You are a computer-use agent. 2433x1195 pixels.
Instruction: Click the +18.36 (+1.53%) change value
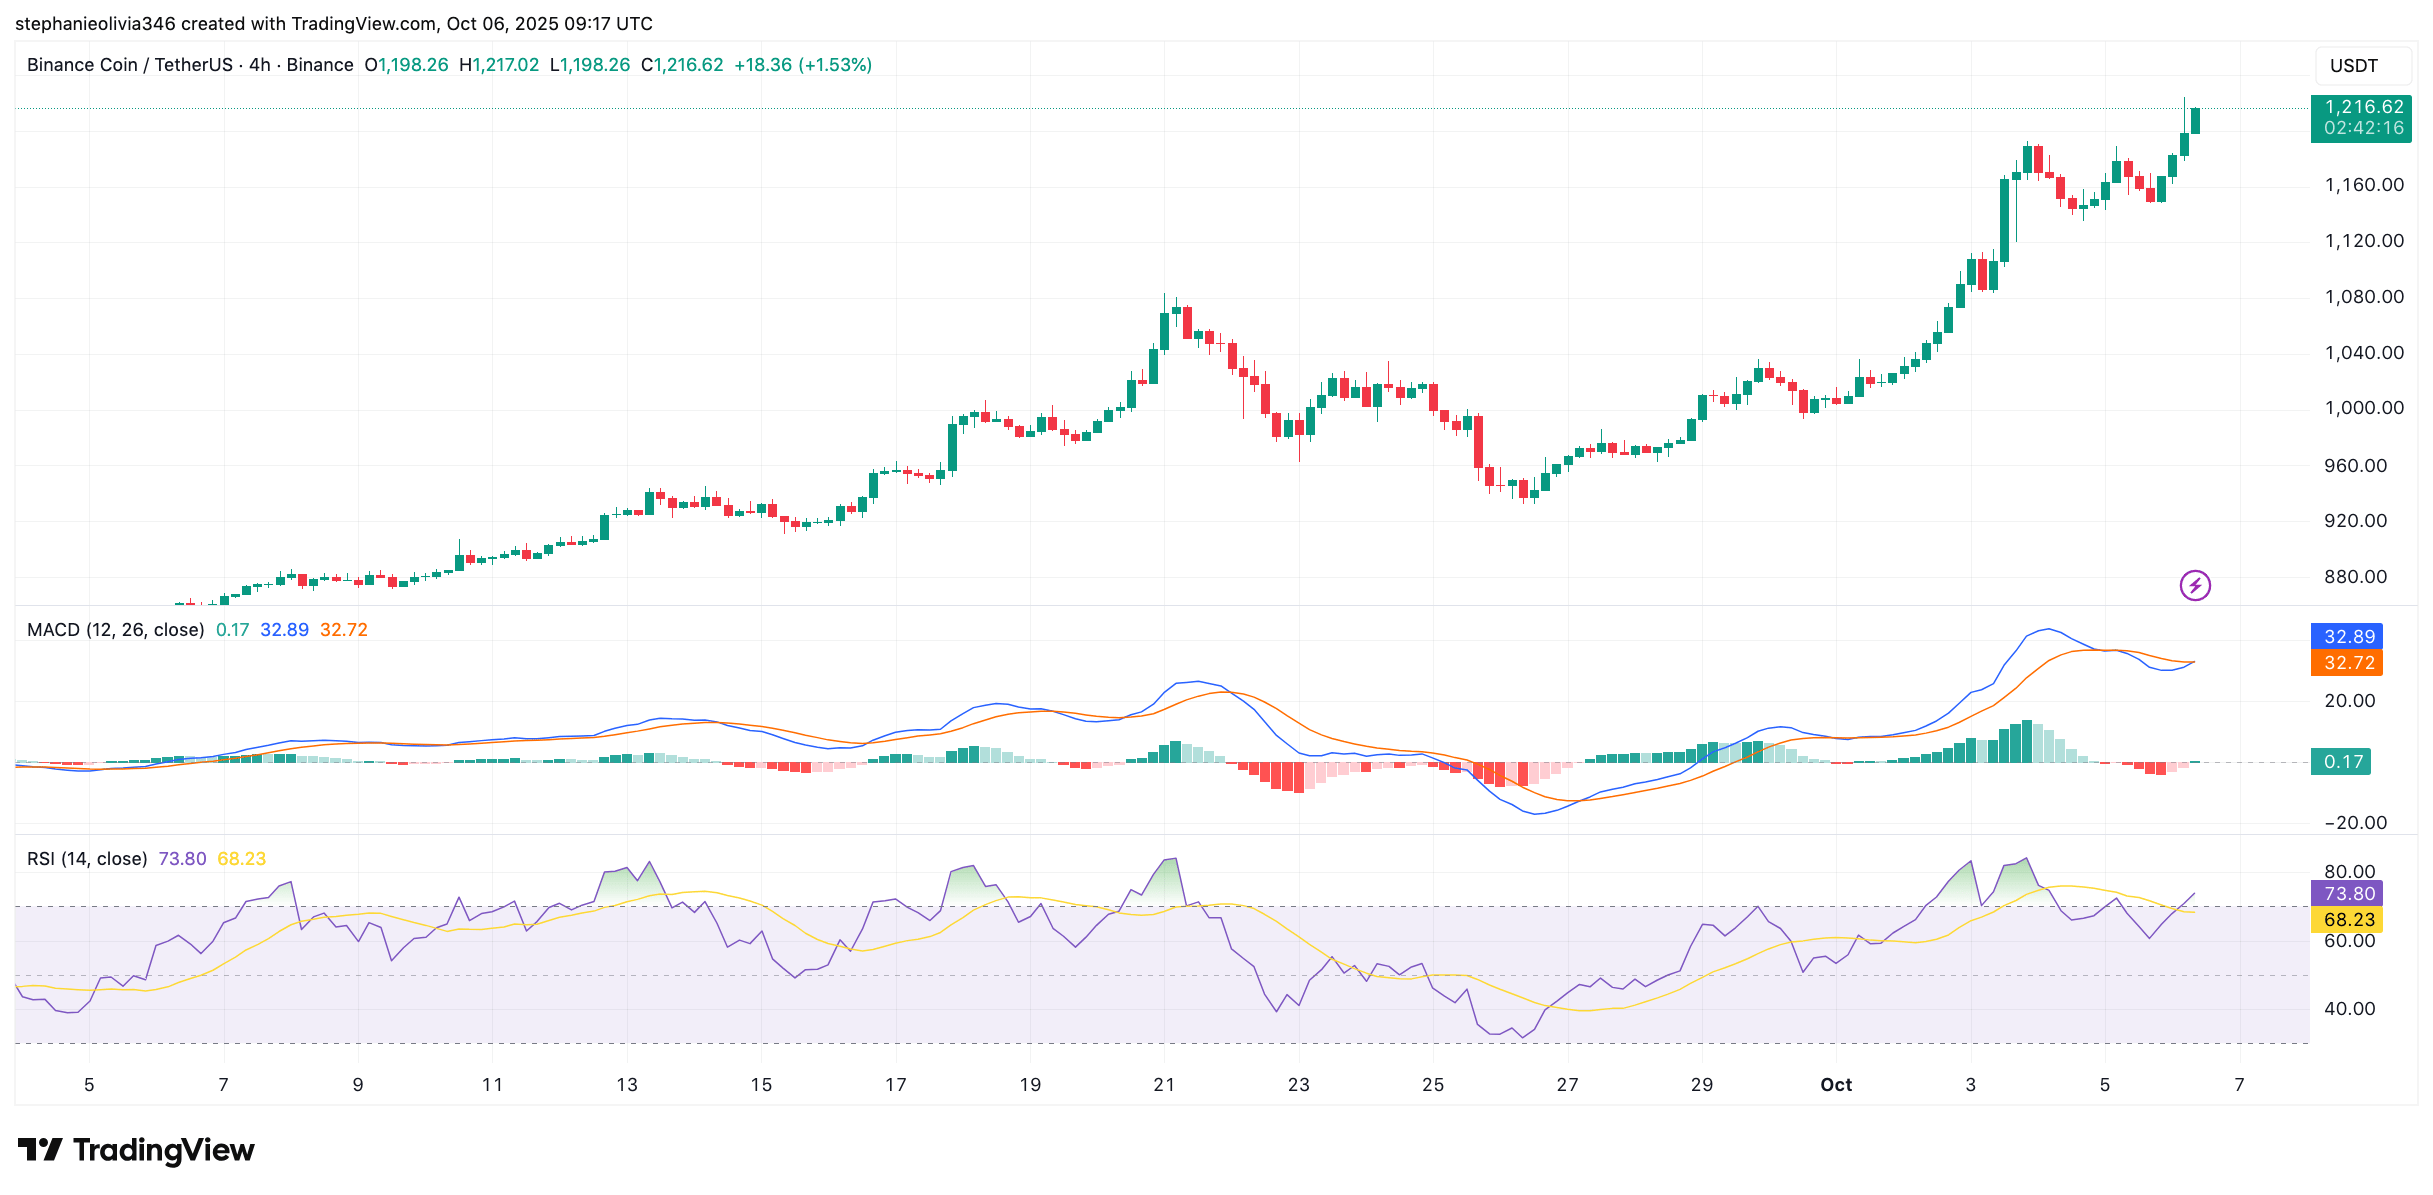click(x=802, y=65)
